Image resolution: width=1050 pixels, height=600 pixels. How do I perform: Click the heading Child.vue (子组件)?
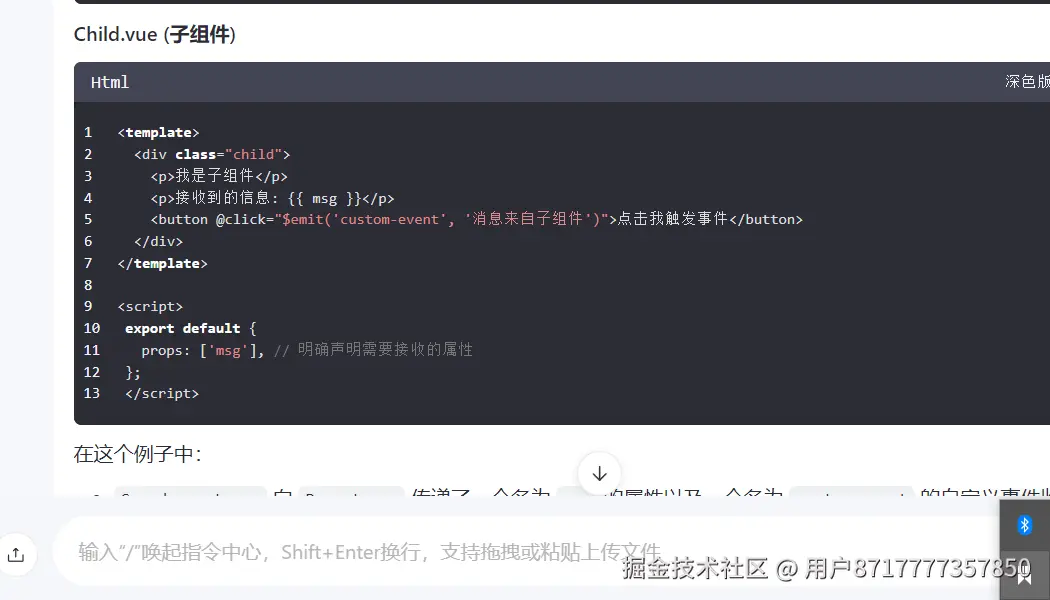point(155,34)
